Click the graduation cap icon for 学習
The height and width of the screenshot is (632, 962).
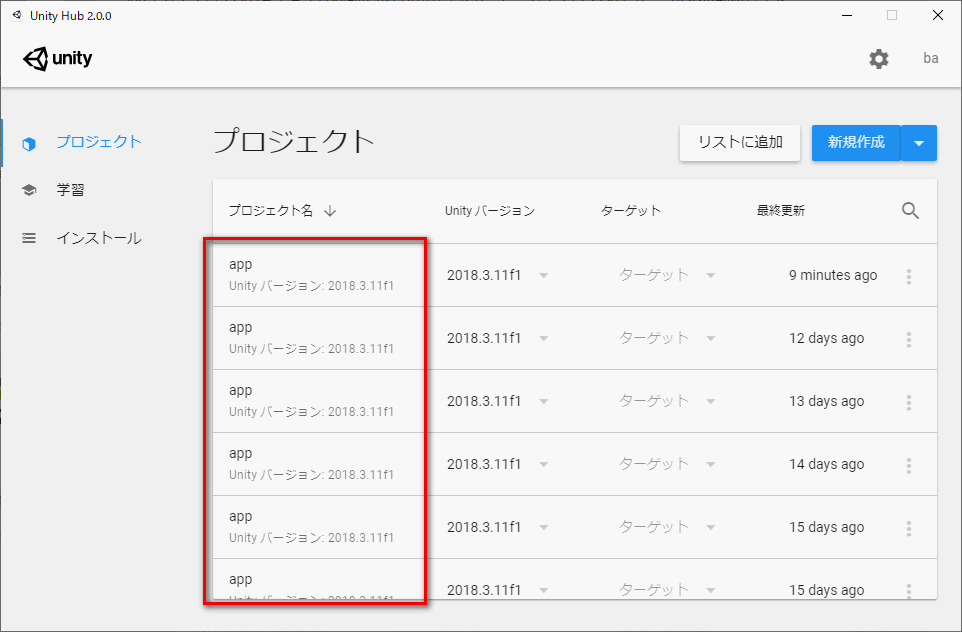coord(29,190)
